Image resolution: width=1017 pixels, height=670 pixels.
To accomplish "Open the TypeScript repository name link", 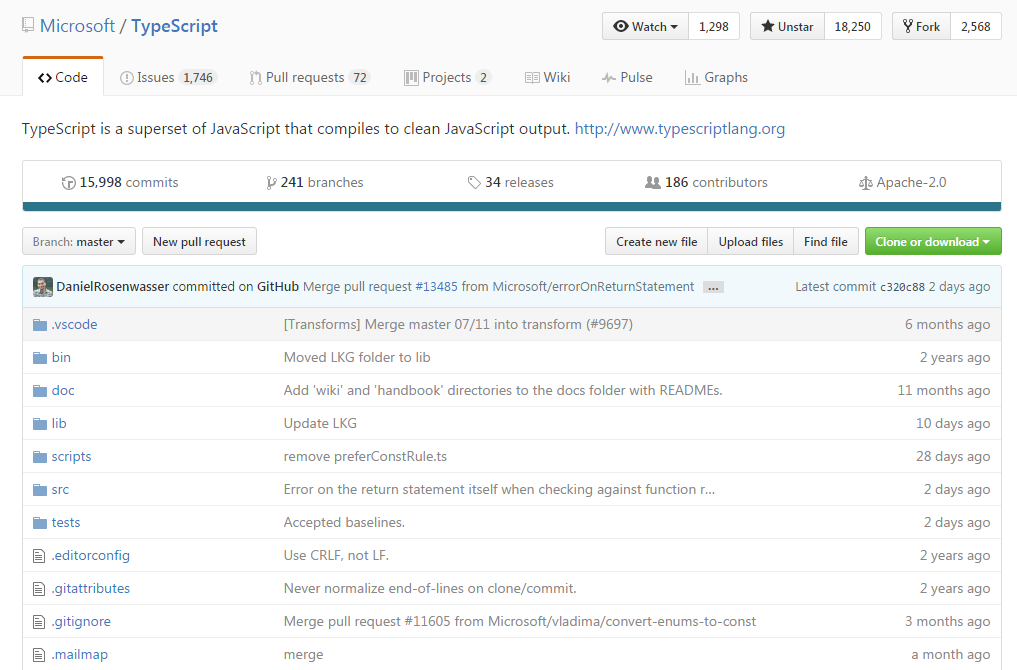I will click(174, 26).
